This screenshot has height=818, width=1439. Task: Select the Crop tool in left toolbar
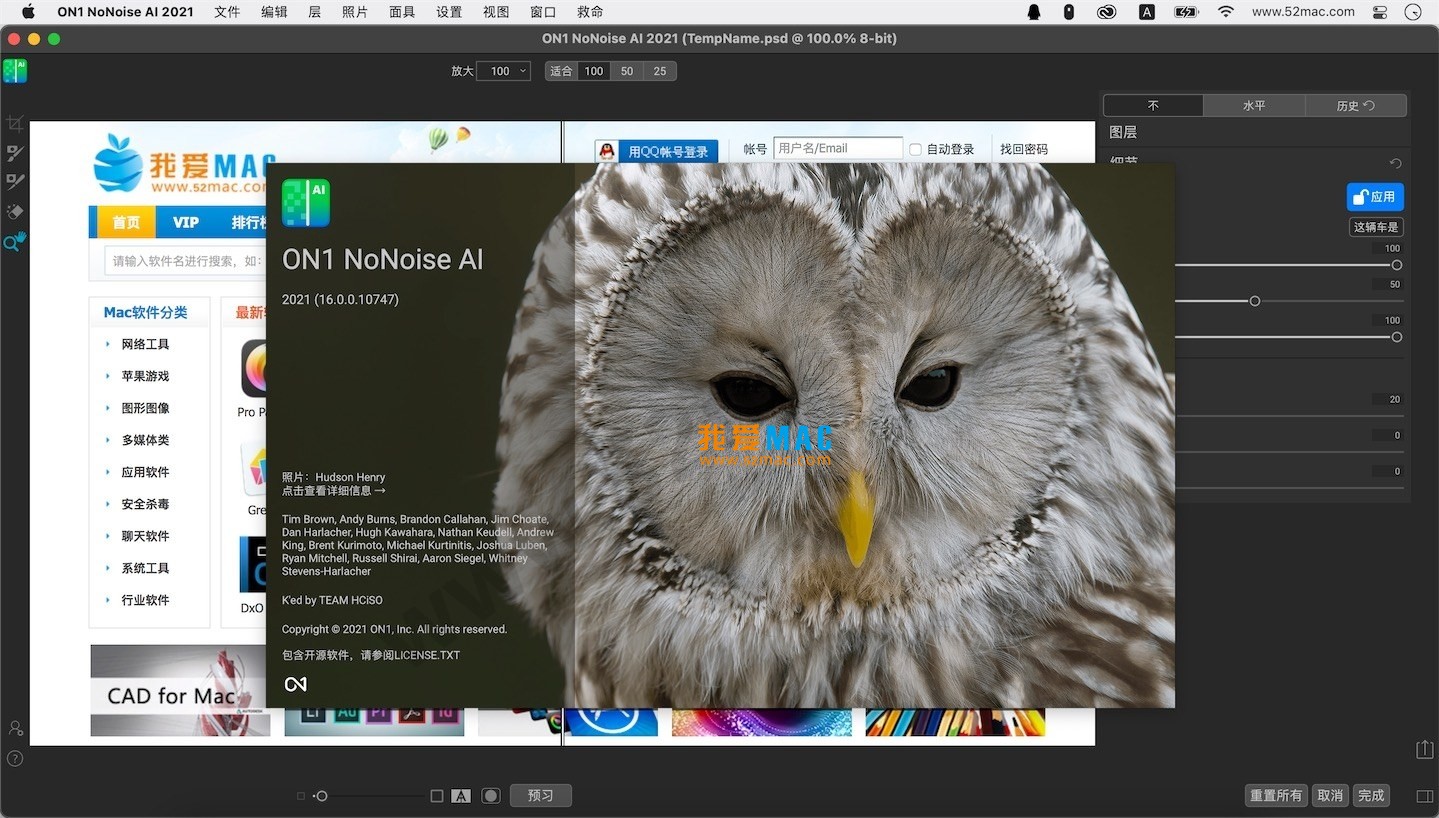[x=14, y=124]
